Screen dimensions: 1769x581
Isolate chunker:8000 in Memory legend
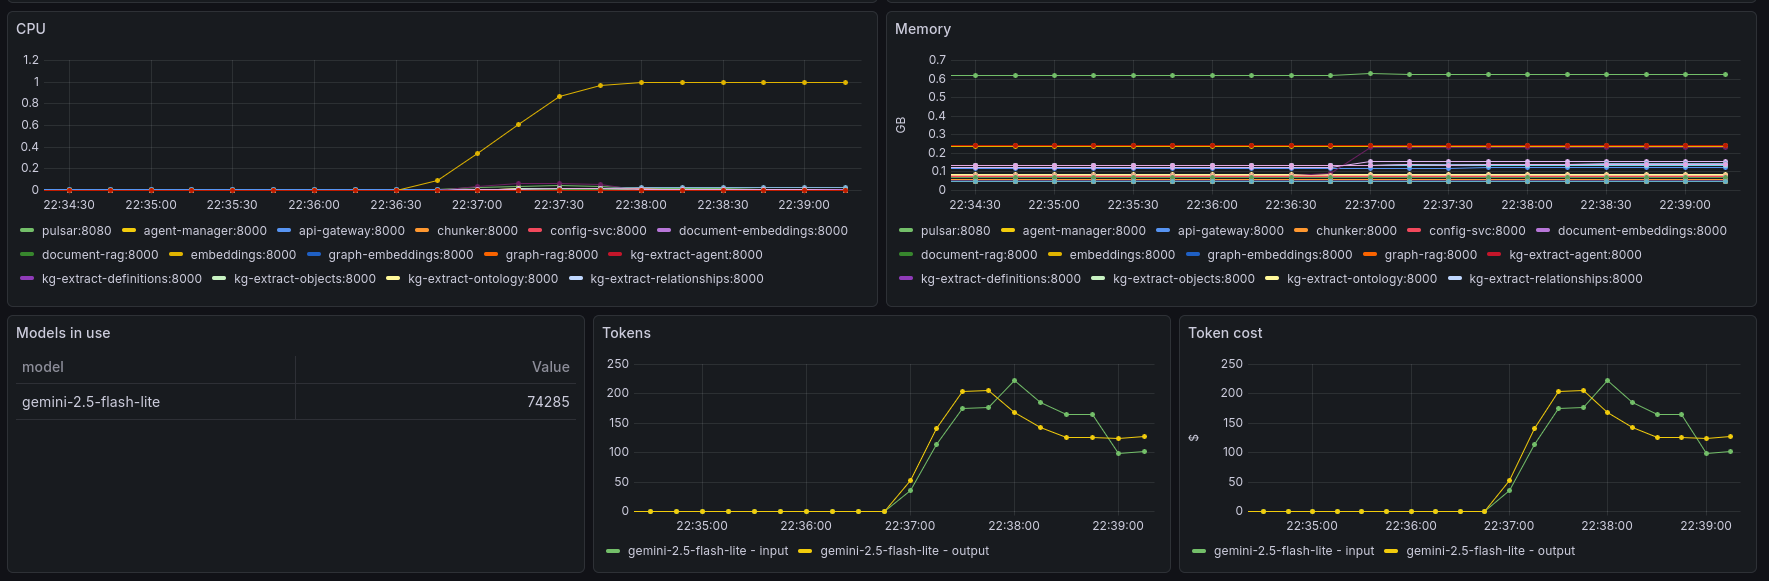1356,231
